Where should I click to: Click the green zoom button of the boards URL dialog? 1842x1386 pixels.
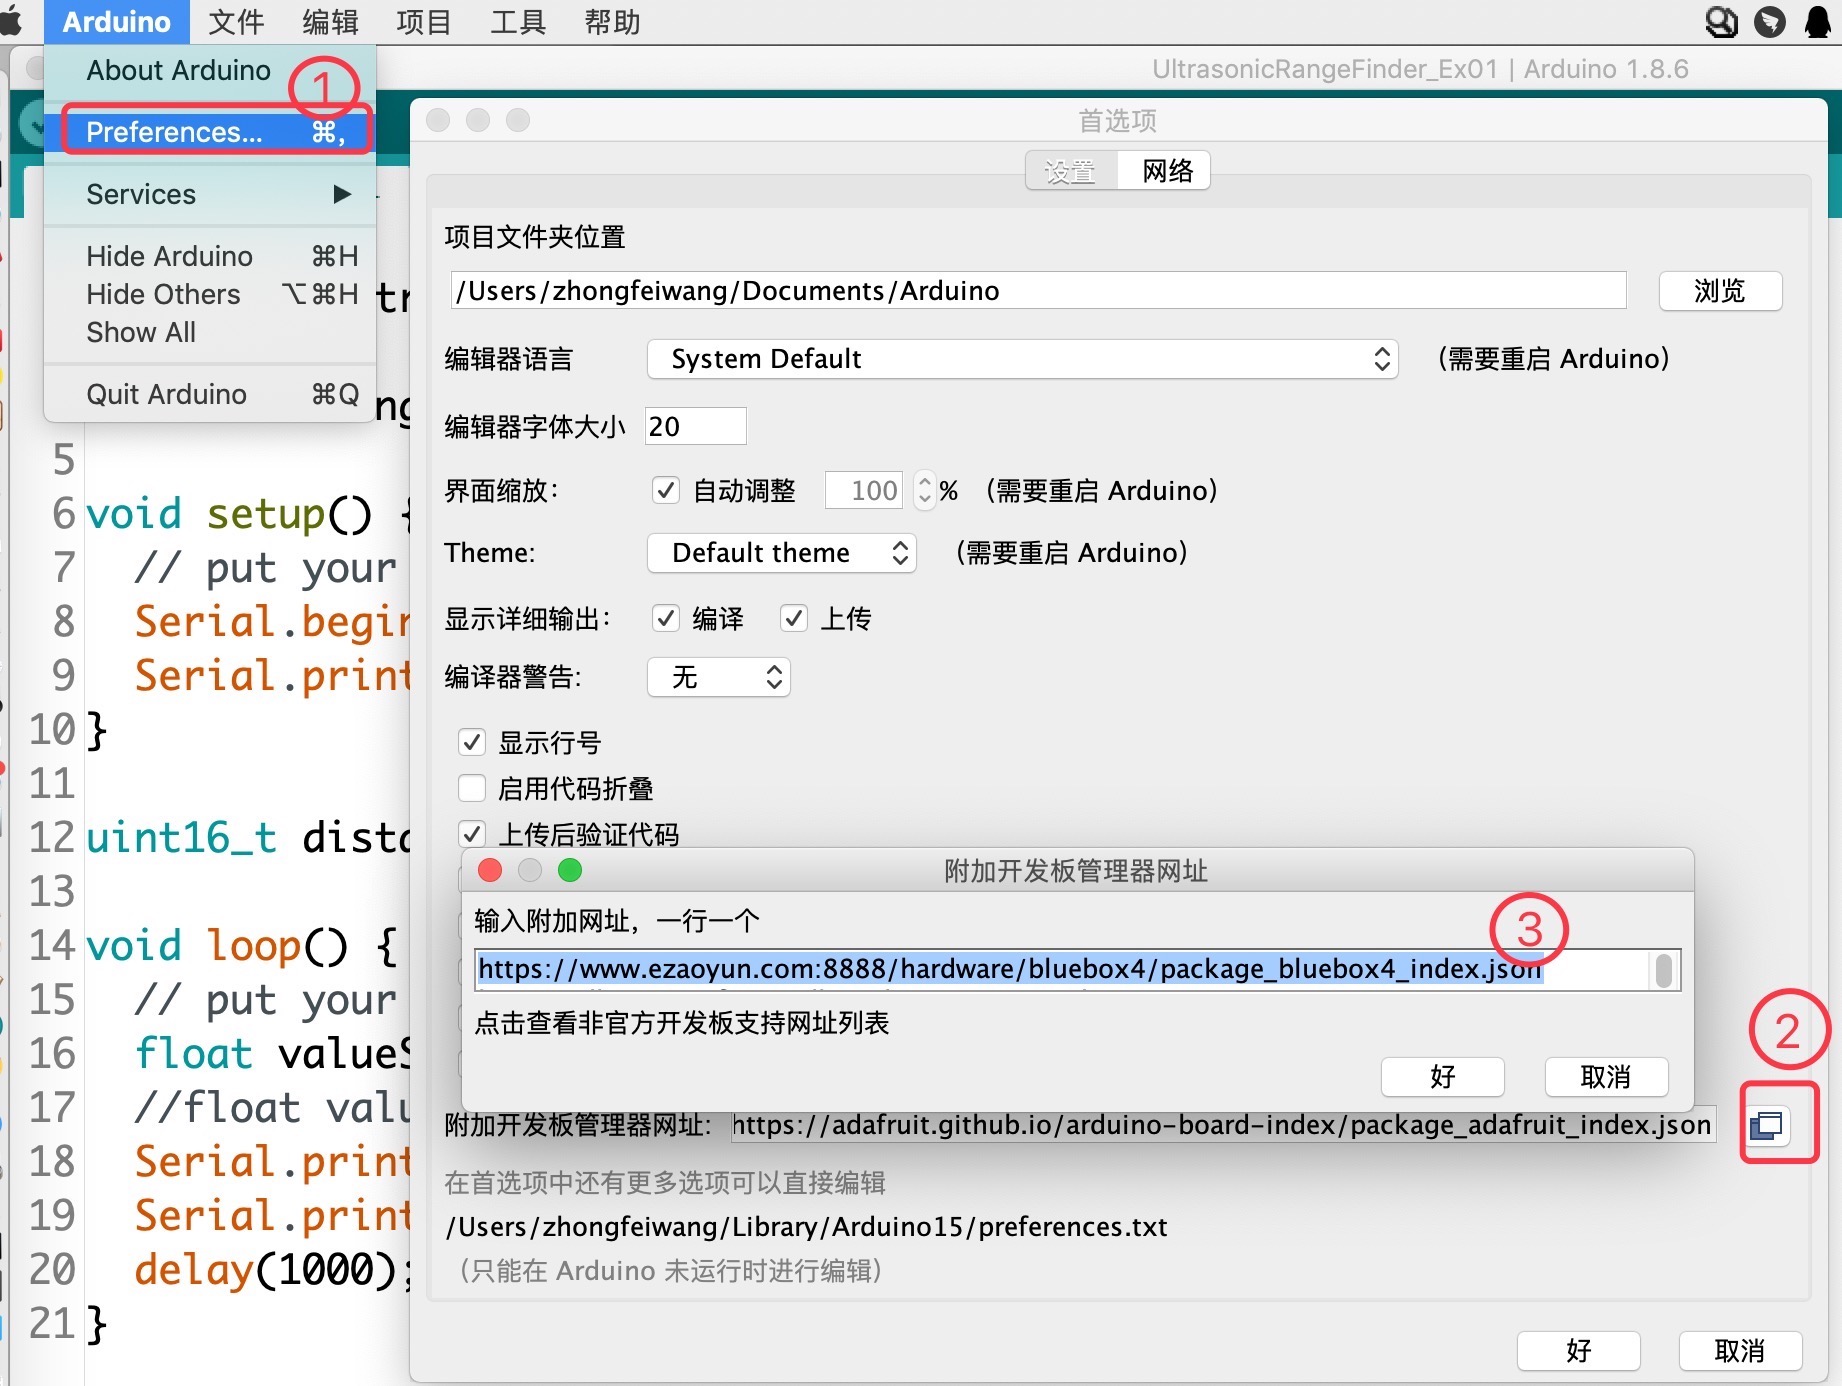click(570, 870)
